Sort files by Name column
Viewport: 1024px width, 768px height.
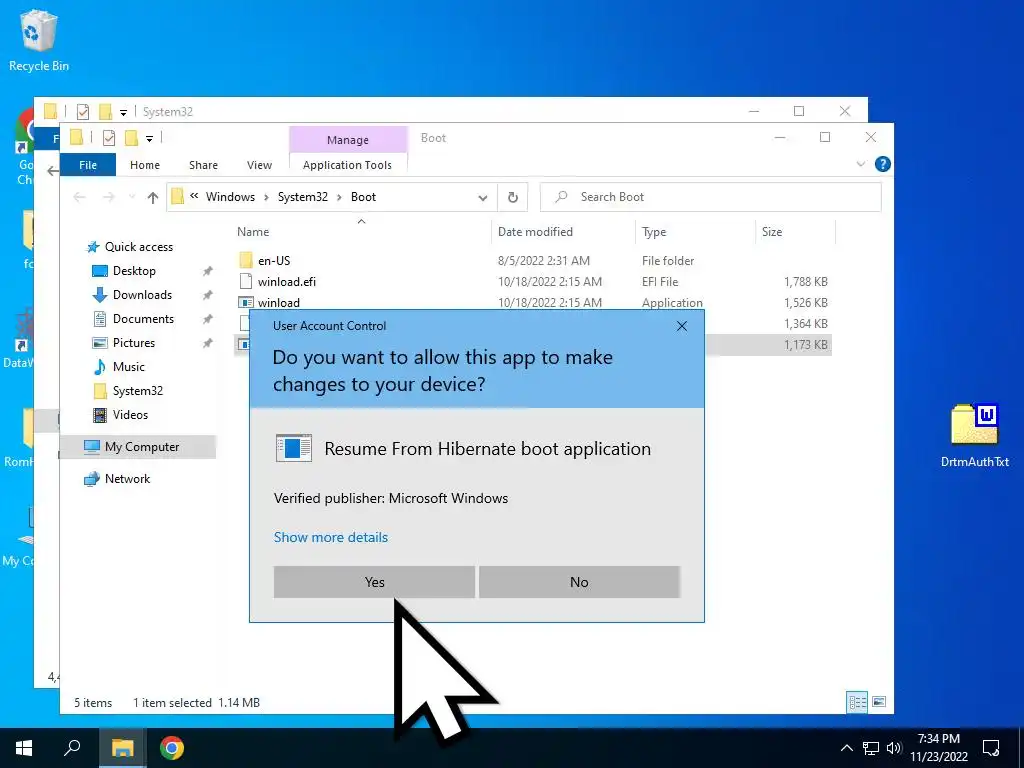253,232
